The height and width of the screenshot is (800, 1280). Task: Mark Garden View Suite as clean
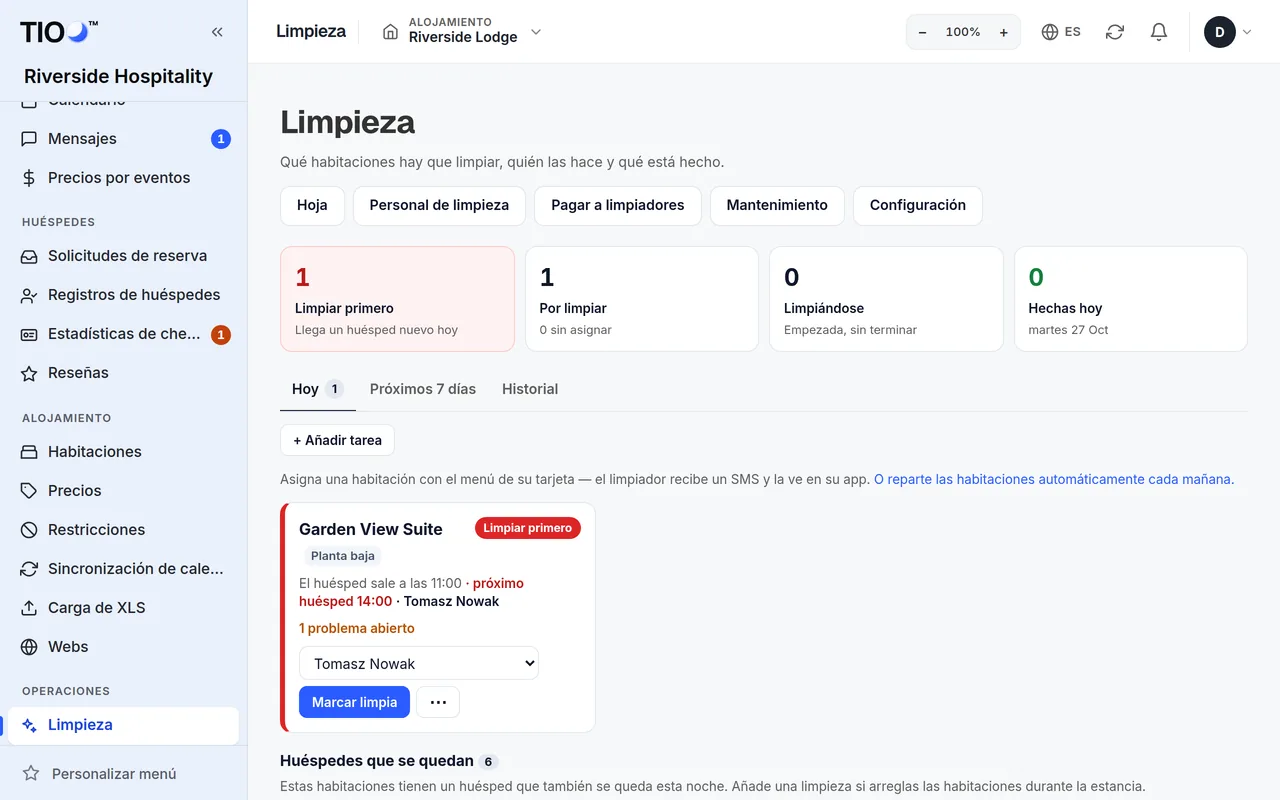354,702
